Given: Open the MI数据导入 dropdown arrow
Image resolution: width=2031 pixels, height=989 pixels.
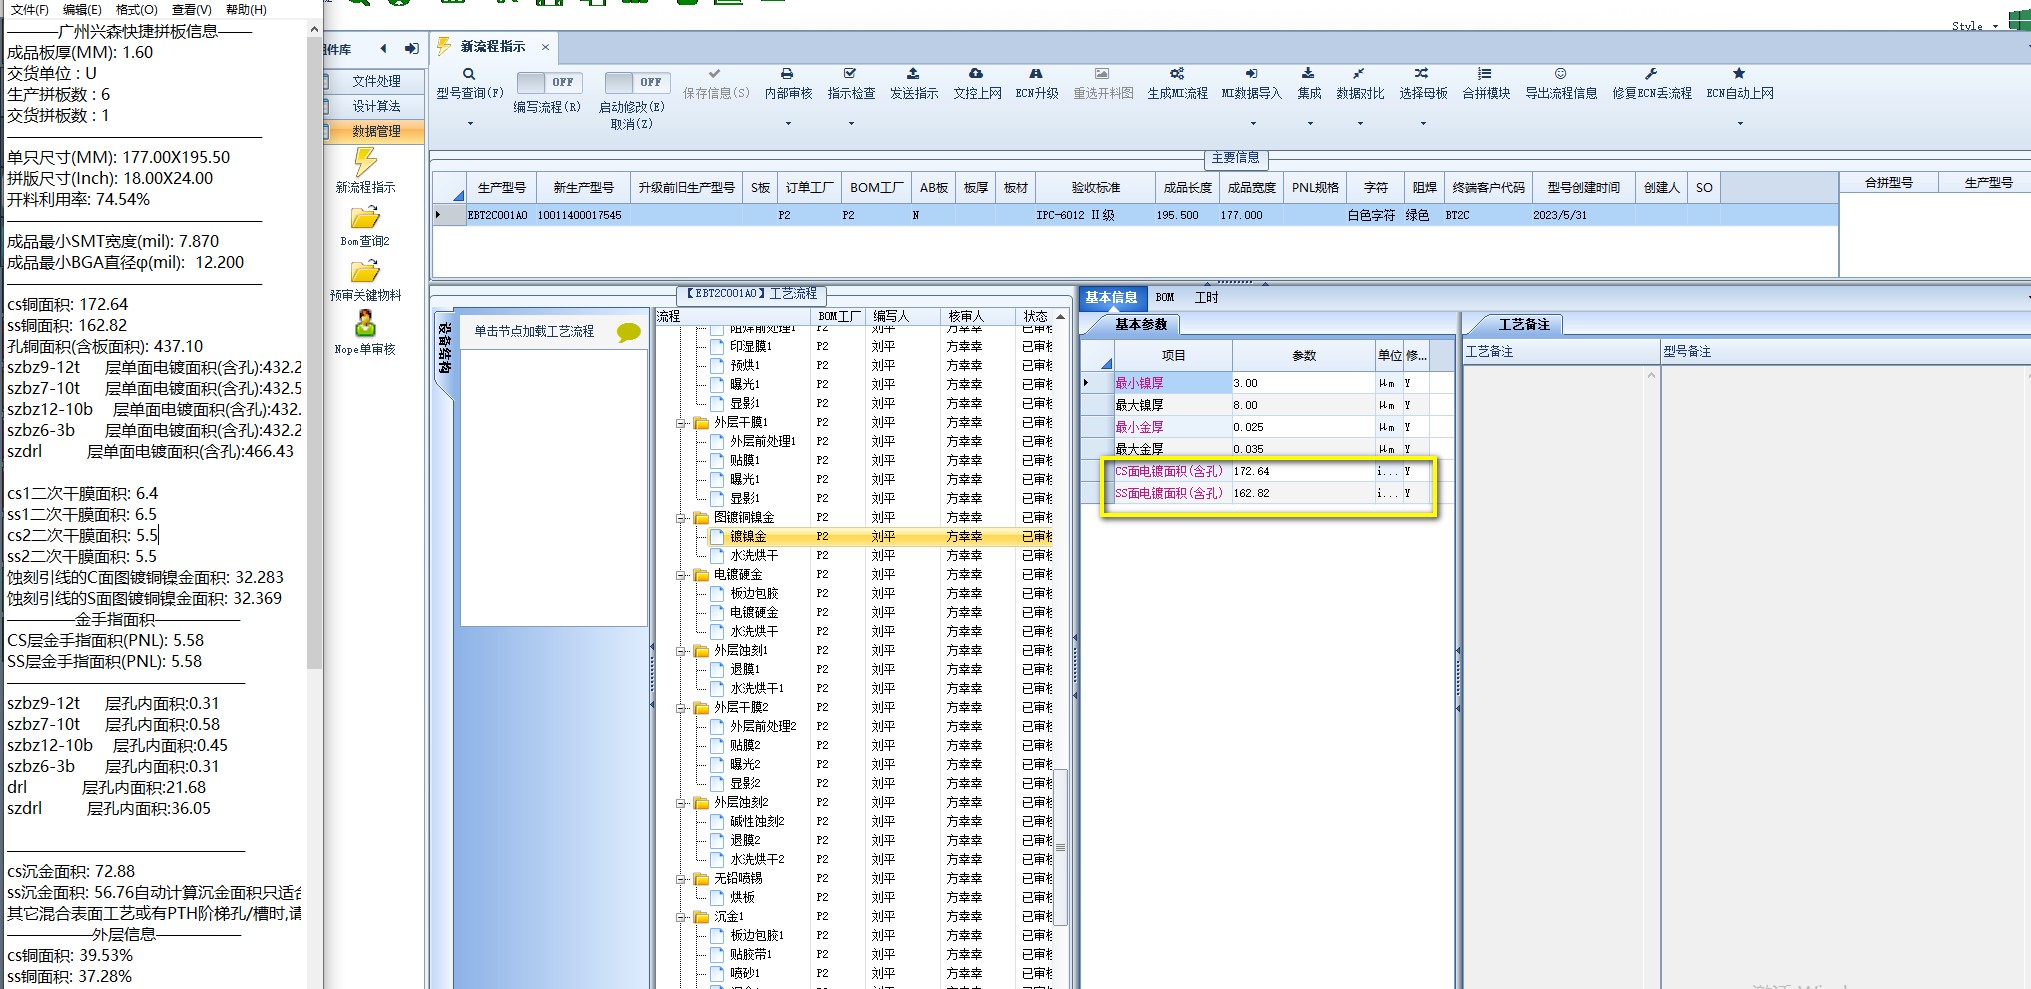Looking at the screenshot, I should click(x=1253, y=124).
